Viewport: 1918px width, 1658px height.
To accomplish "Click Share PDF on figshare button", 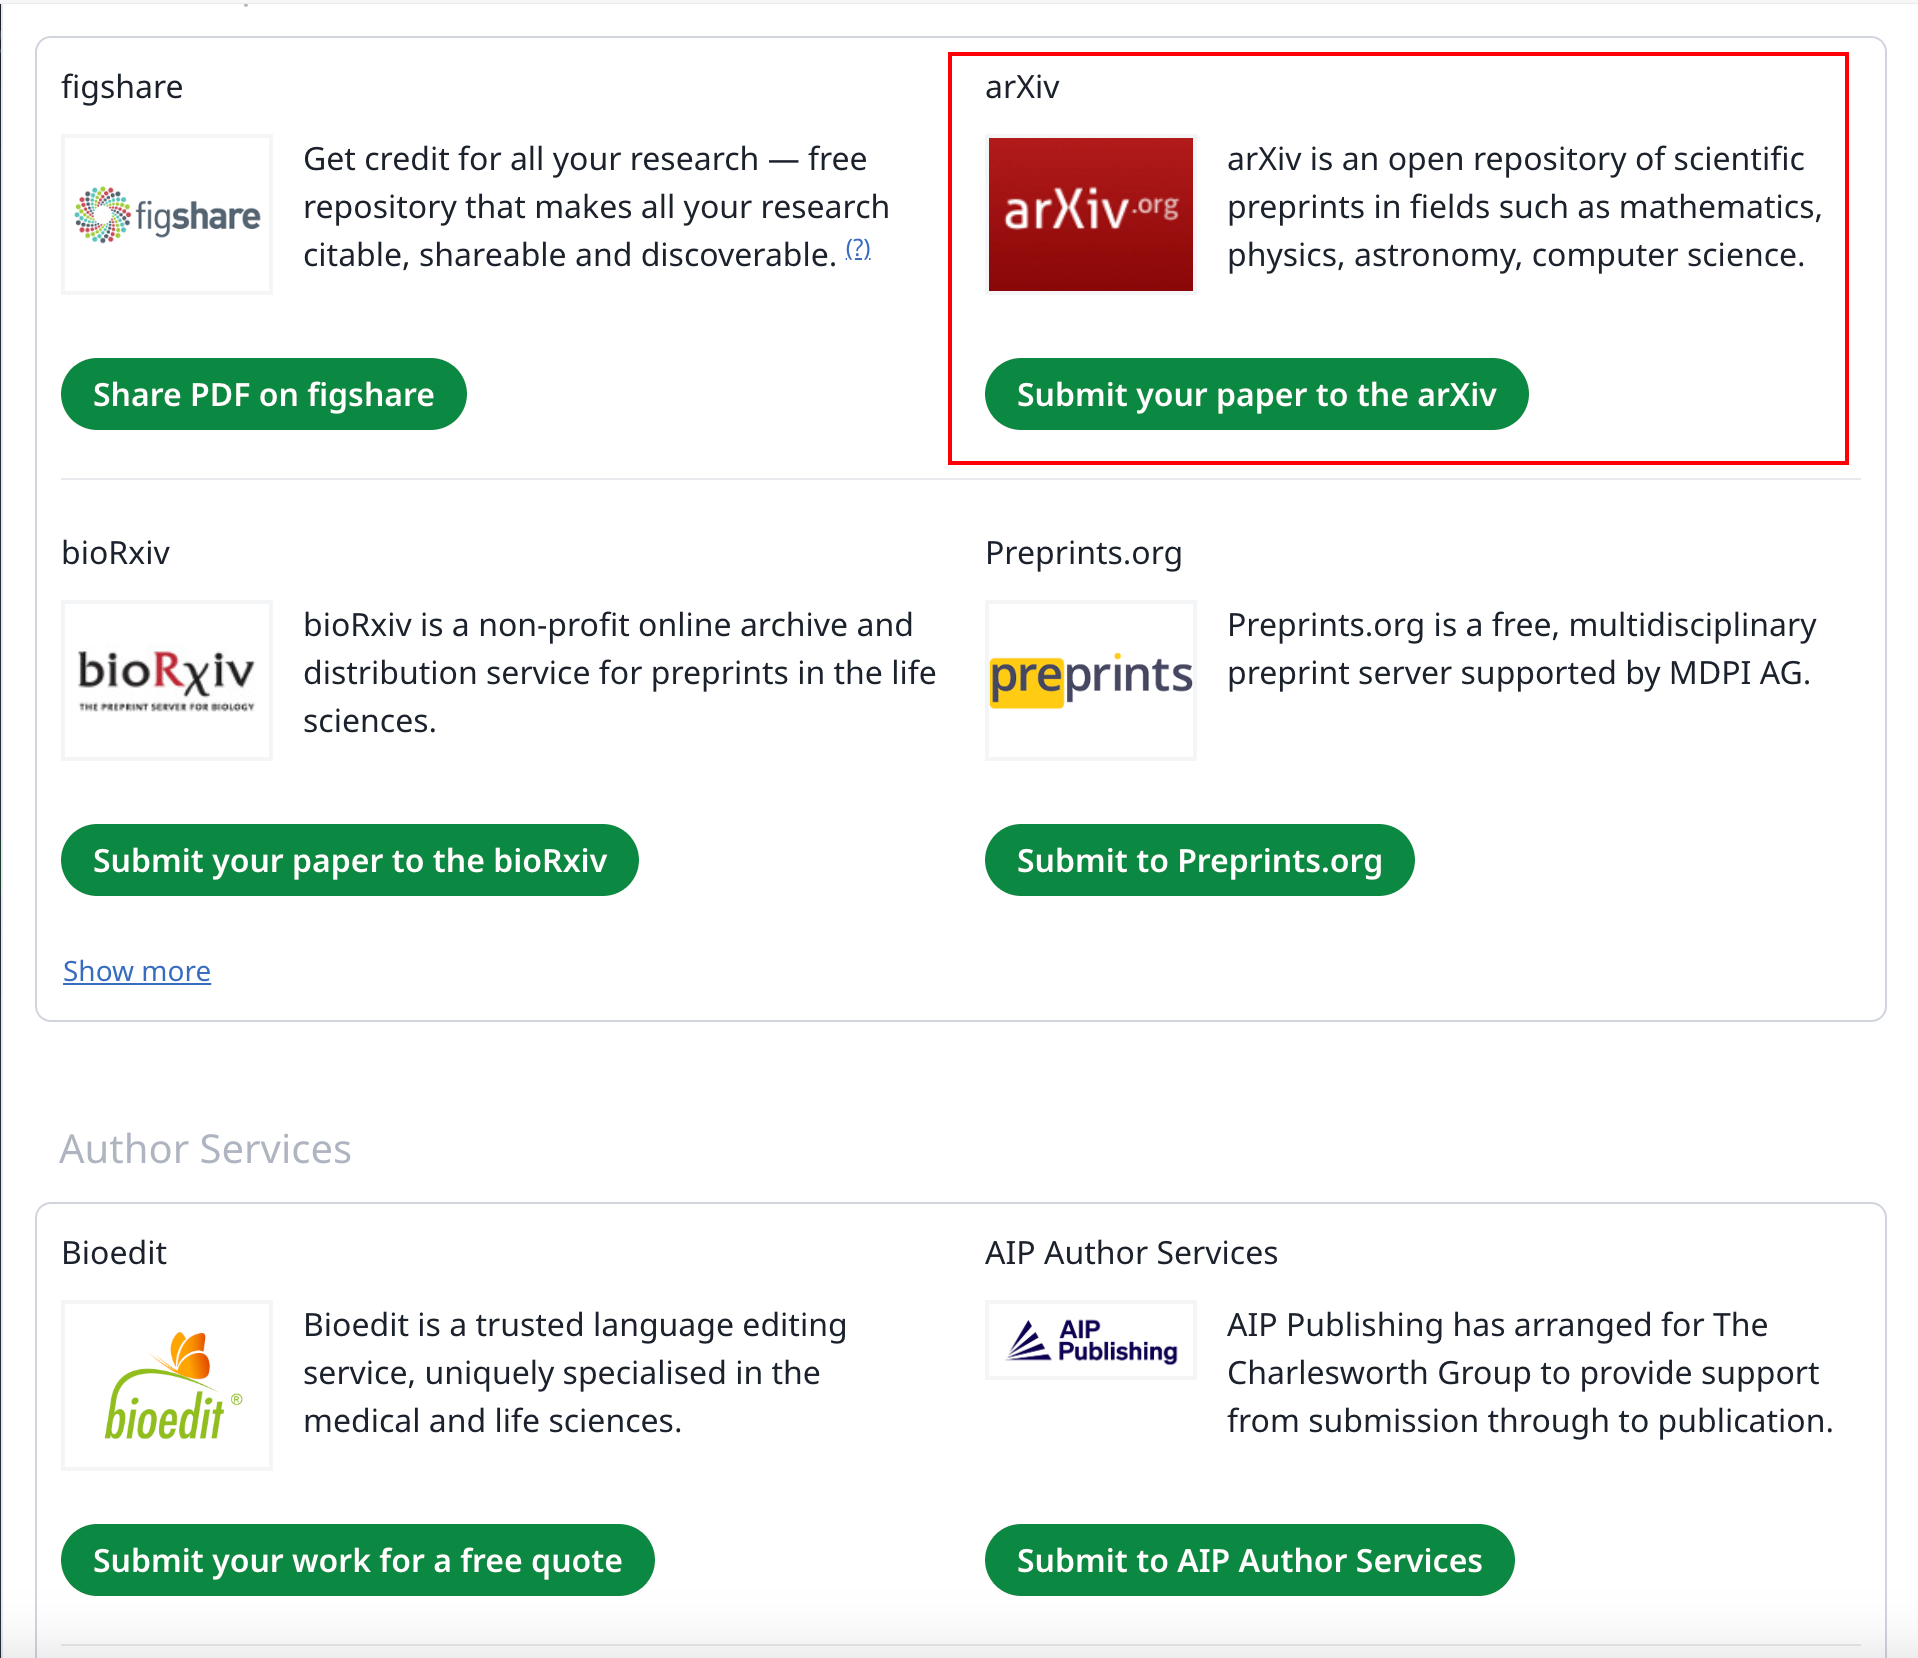I will [264, 394].
